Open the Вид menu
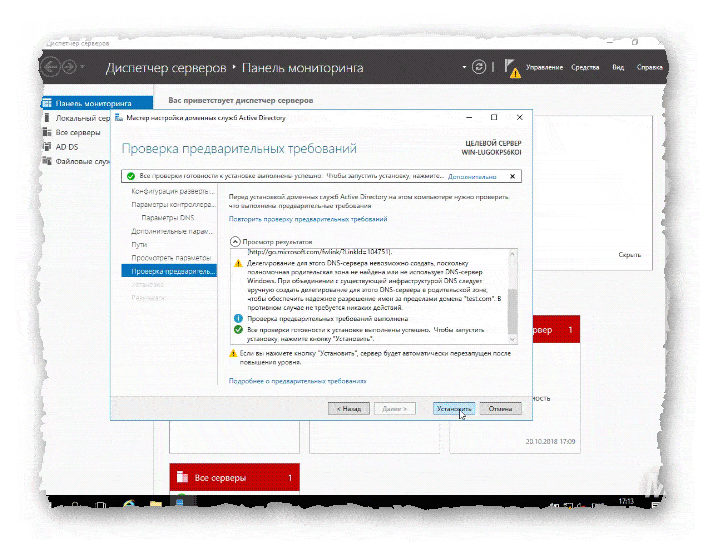This screenshot has height=544, width=704. 618,67
